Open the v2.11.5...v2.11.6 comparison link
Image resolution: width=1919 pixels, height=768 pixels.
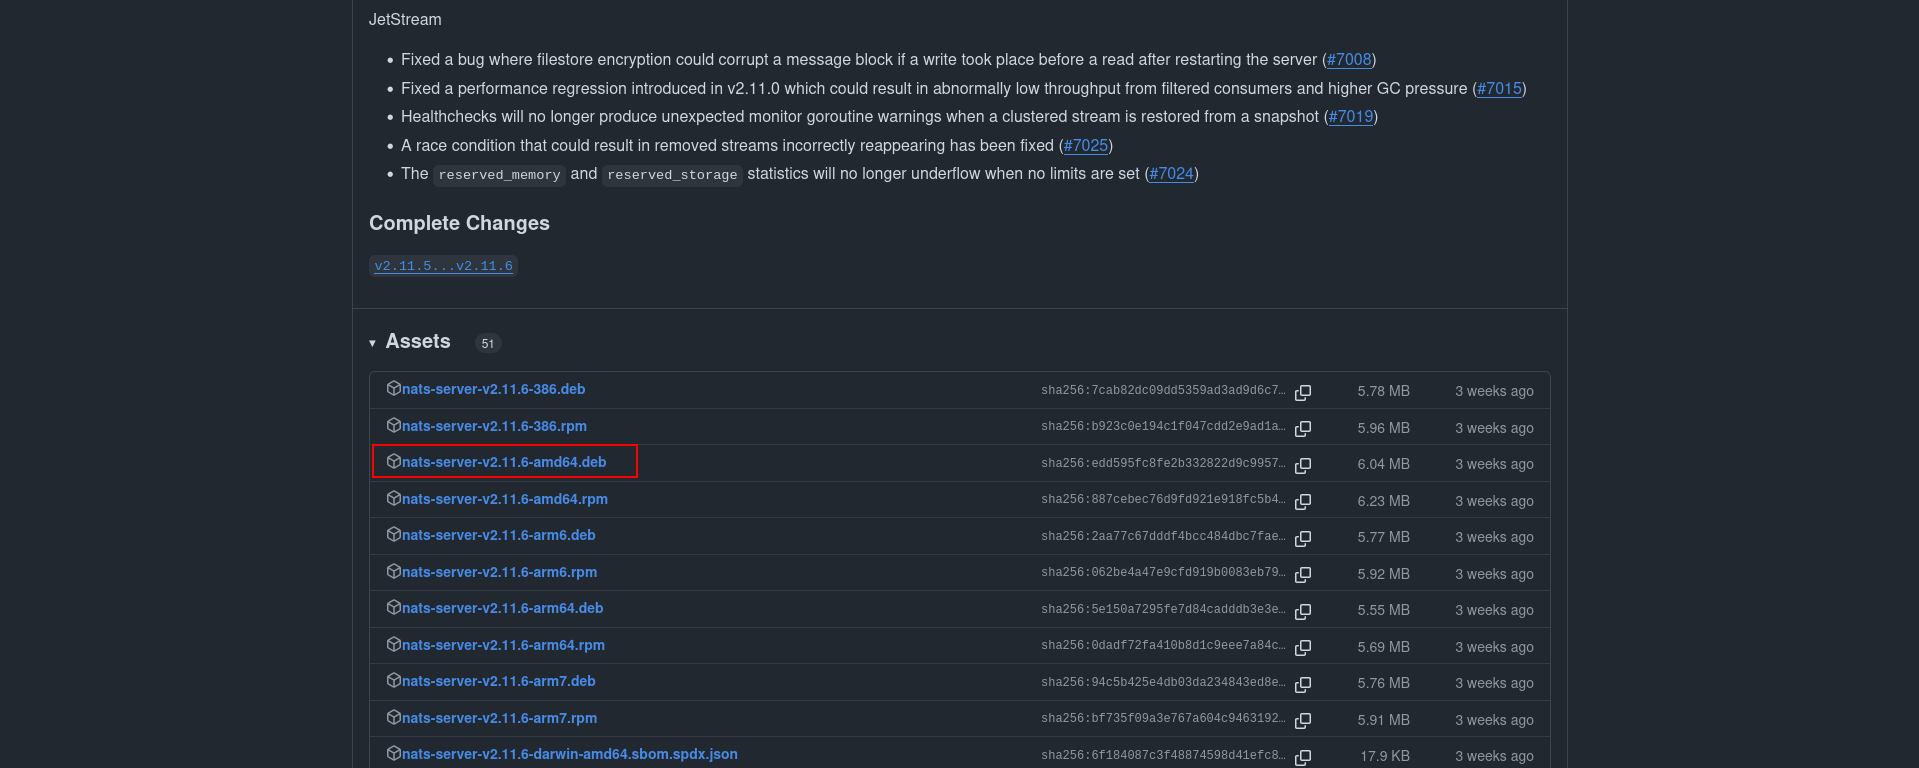[443, 266]
